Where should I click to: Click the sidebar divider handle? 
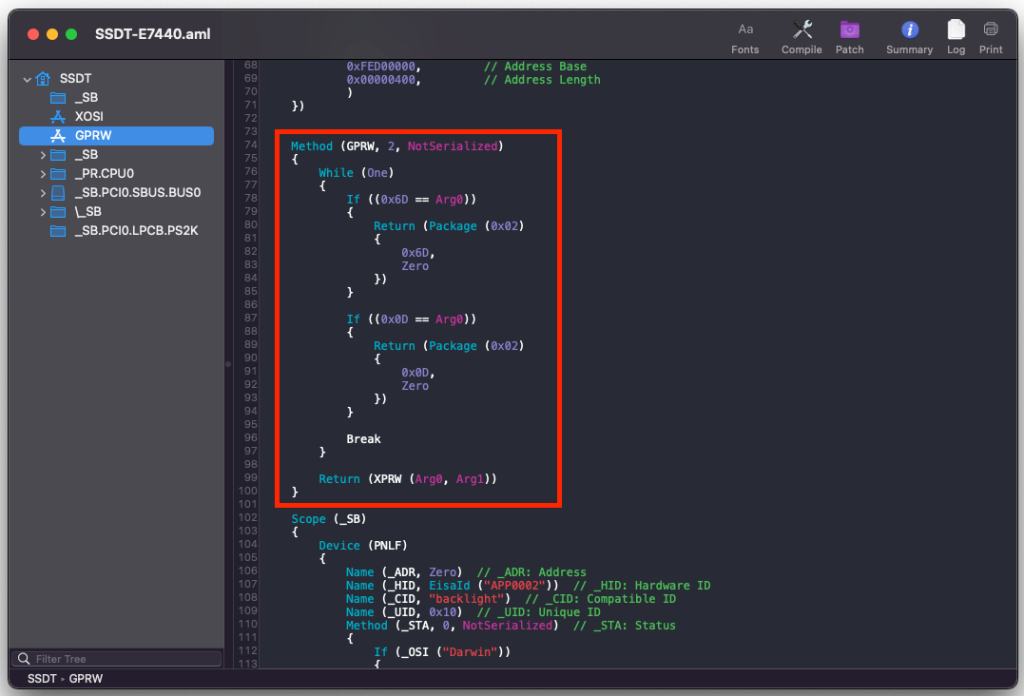point(227,364)
